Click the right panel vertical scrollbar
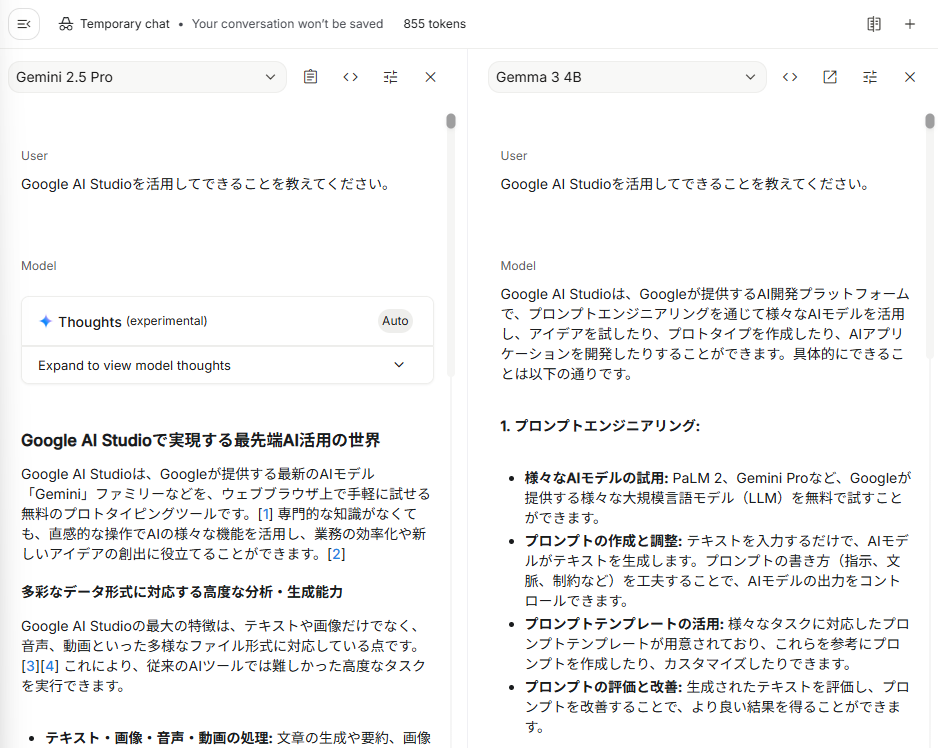Viewport: 938px width, 748px height. coord(930,121)
